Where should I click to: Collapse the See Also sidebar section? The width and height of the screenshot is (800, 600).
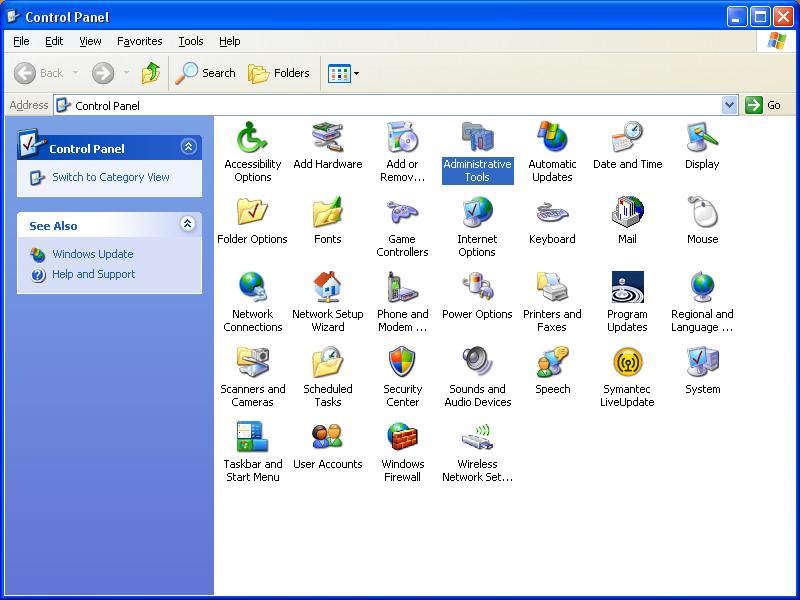pos(188,223)
